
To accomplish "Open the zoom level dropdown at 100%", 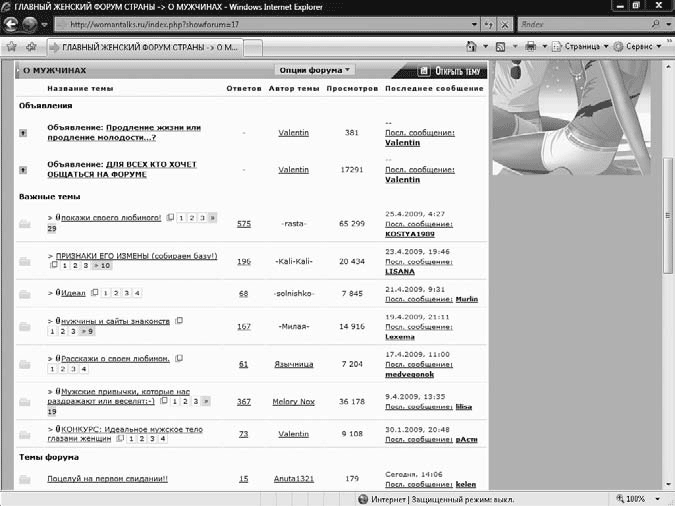I will tap(641, 497).
